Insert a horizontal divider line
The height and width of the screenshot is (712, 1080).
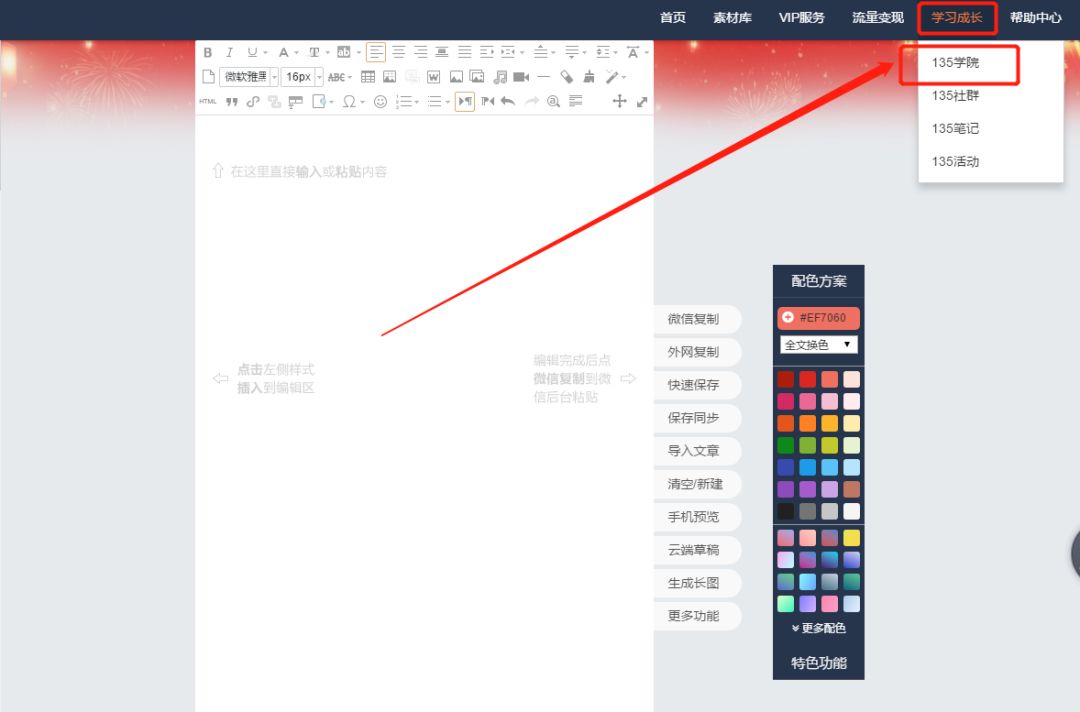point(543,77)
